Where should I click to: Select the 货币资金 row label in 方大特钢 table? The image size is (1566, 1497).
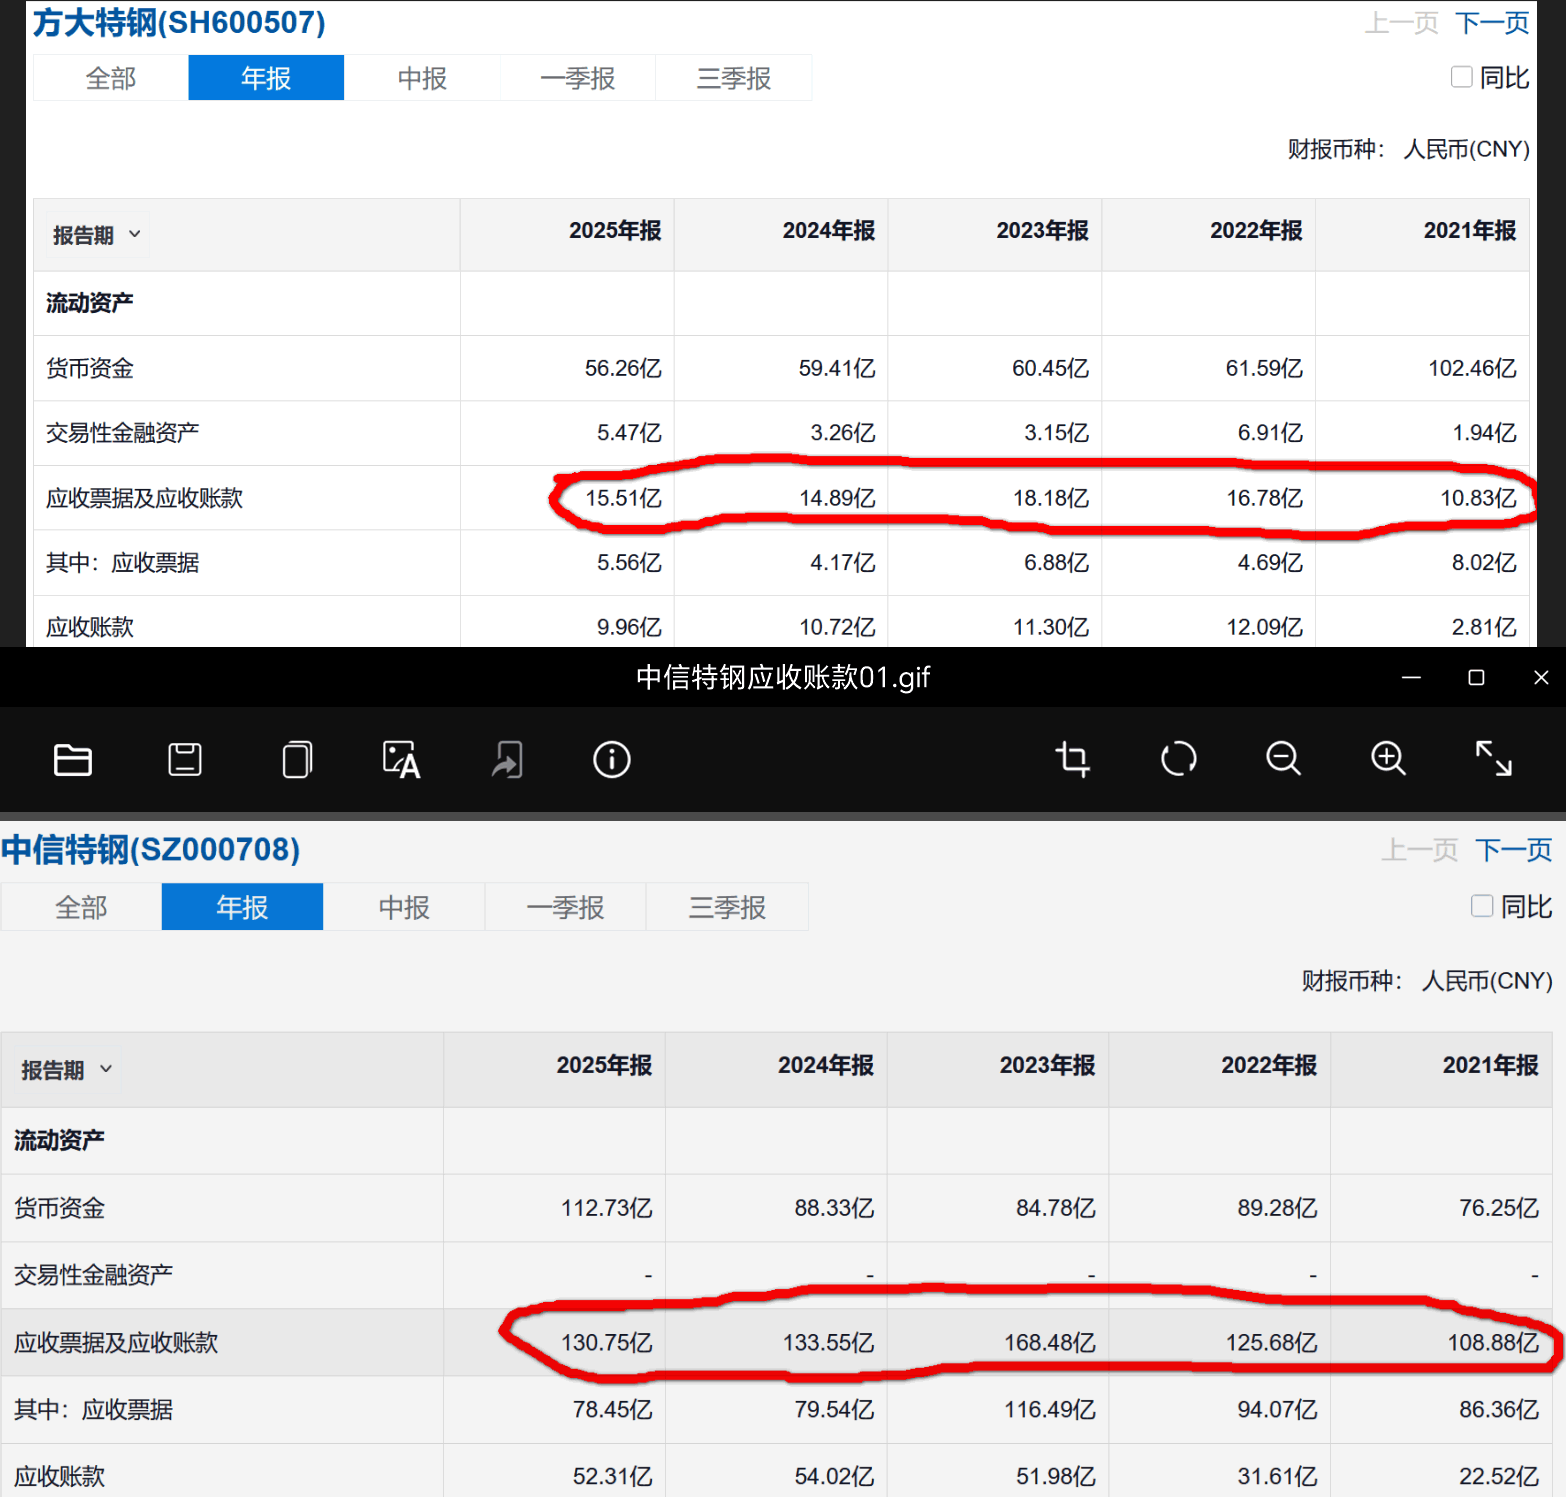coord(90,368)
